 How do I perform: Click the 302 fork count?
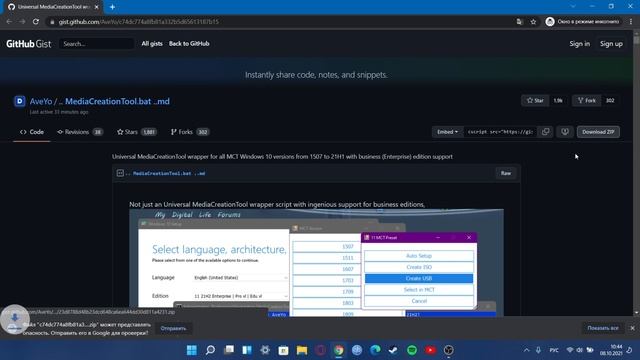pos(610,100)
